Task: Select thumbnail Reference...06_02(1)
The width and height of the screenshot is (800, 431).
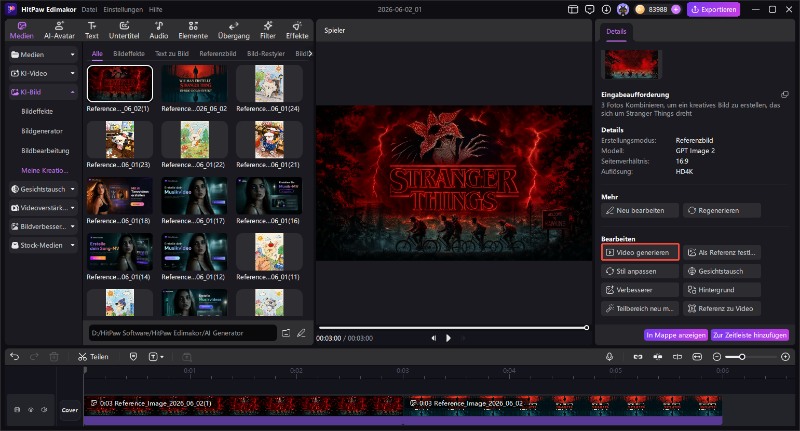Action: pos(120,83)
